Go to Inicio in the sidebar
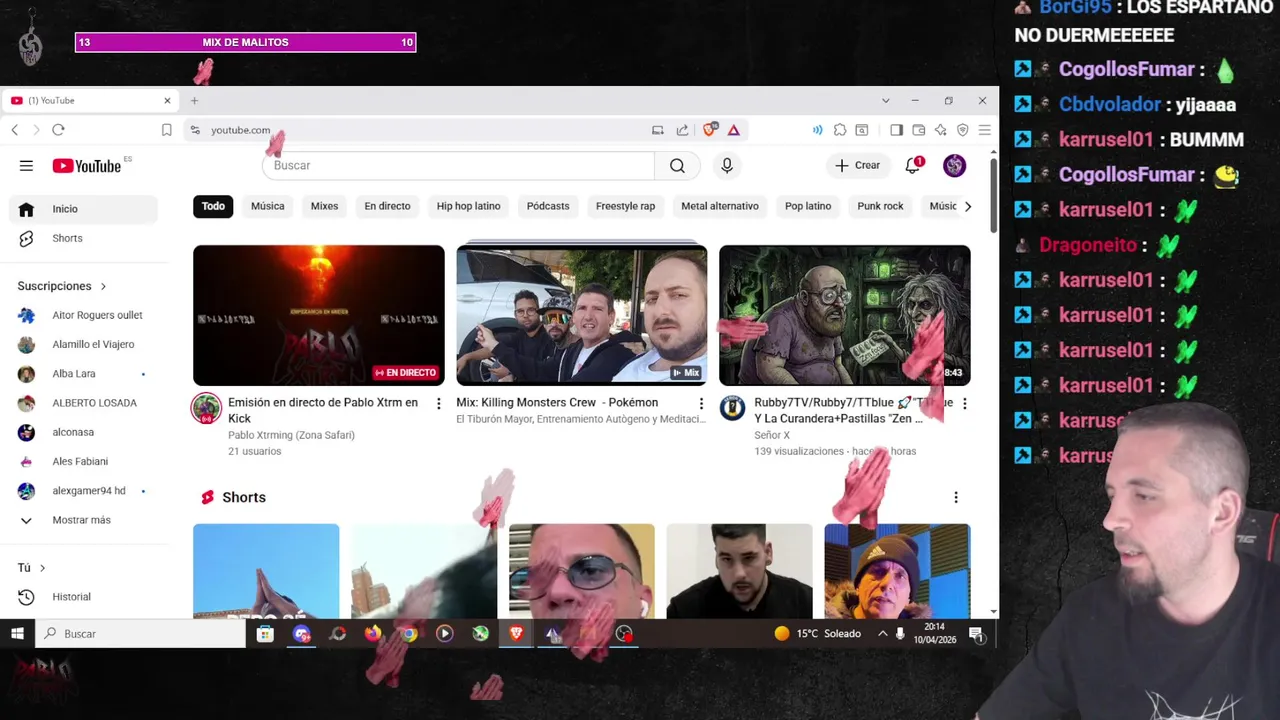The width and height of the screenshot is (1280, 720). (84, 209)
